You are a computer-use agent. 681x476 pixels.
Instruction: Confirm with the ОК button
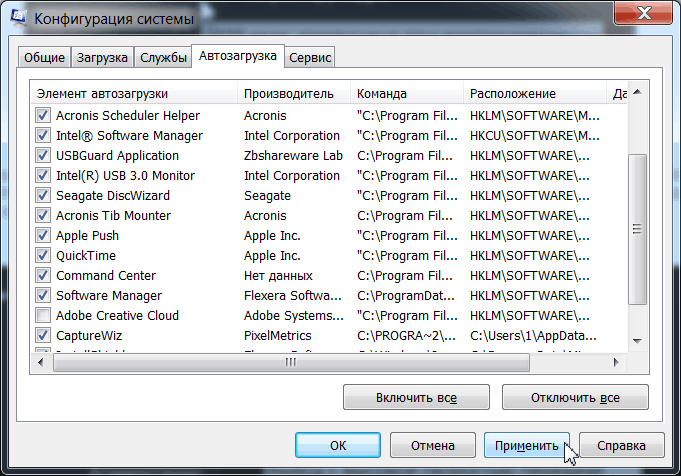pyautogui.click(x=338, y=445)
